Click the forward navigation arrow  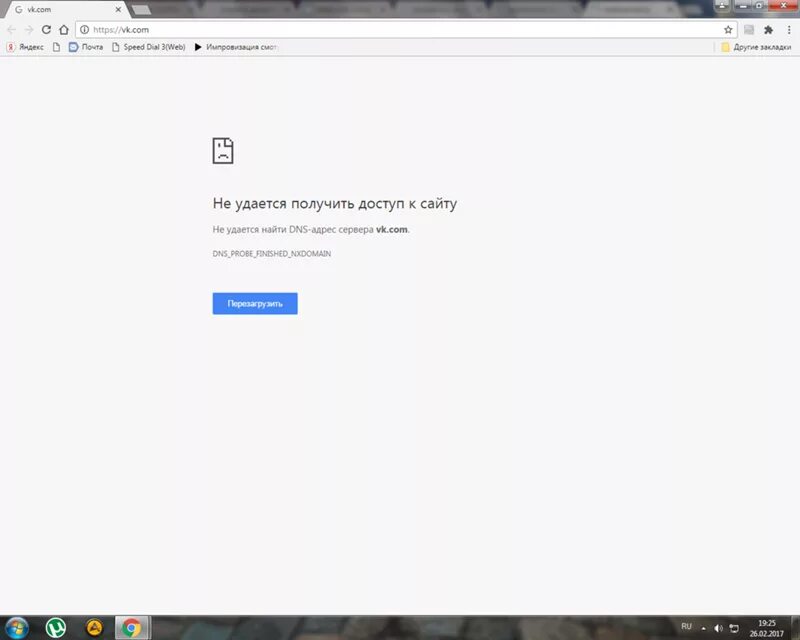pos(29,30)
